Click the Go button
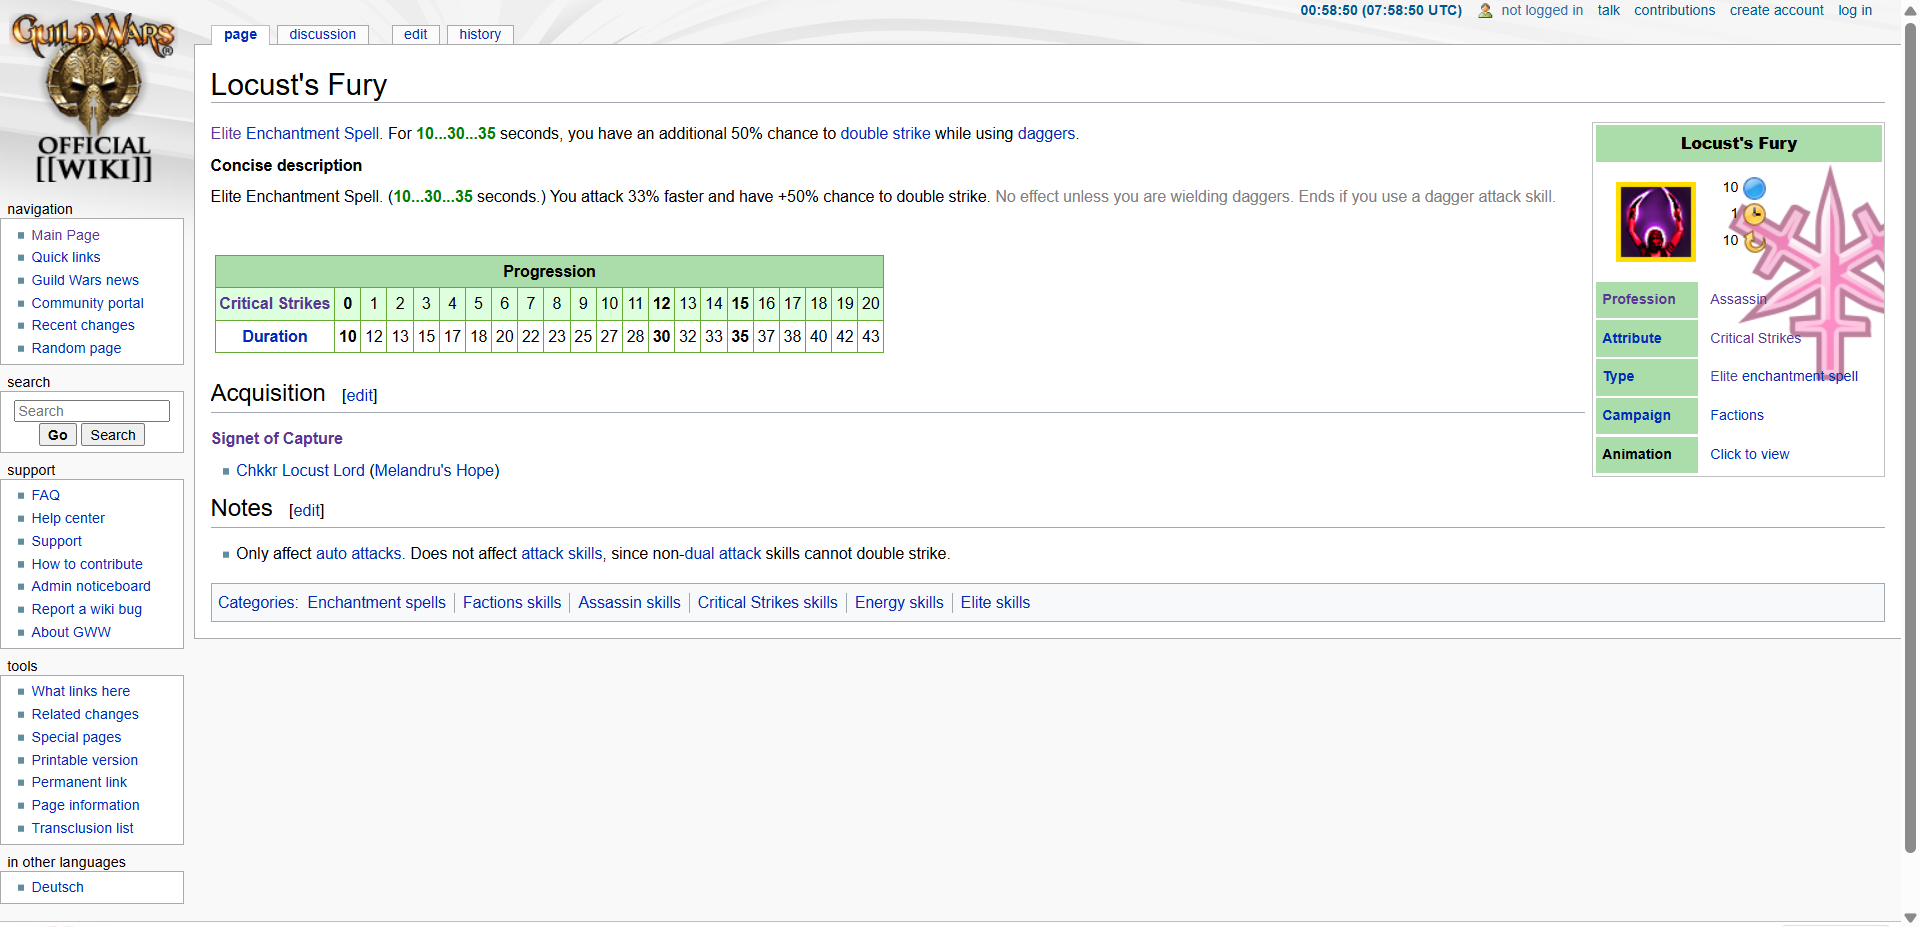The height and width of the screenshot is (927, 1920). 57,435
